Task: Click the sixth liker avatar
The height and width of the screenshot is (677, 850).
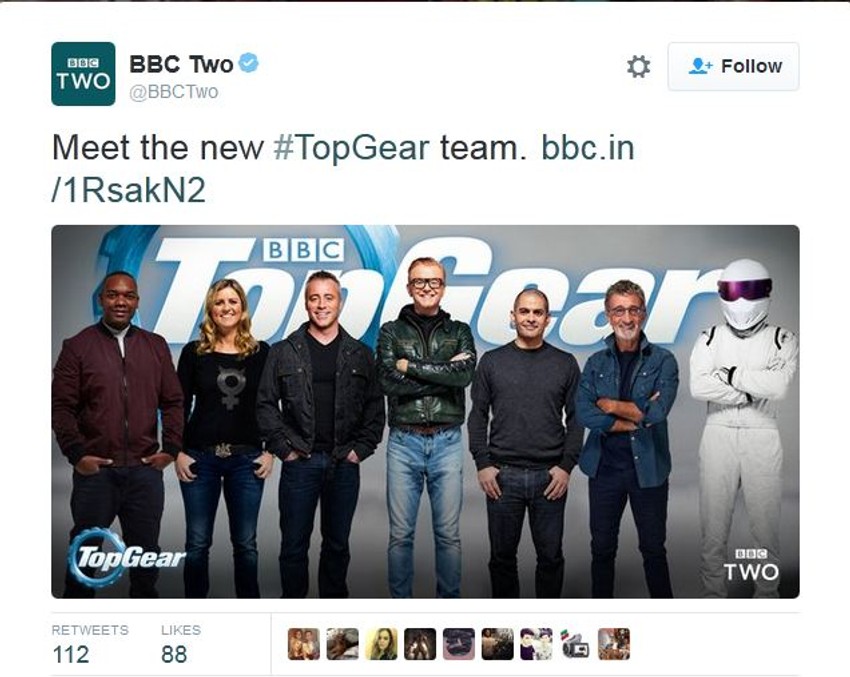Action: coord(498,644)
